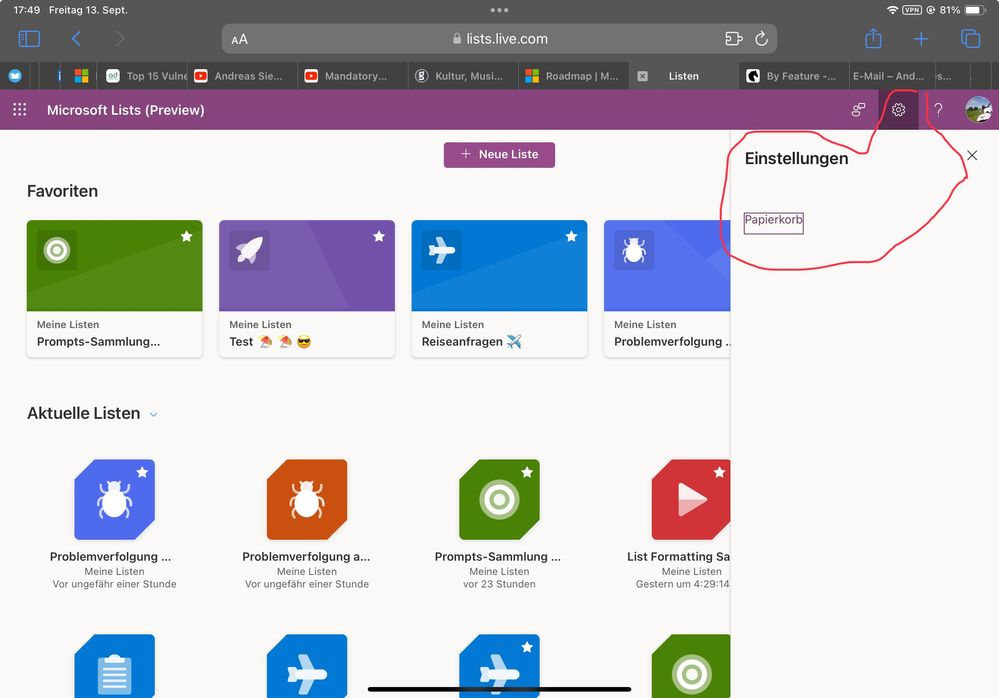Screen dimensions: 999x698
Task: Open List Formatting Sa by its title
Action: (679, 557)
